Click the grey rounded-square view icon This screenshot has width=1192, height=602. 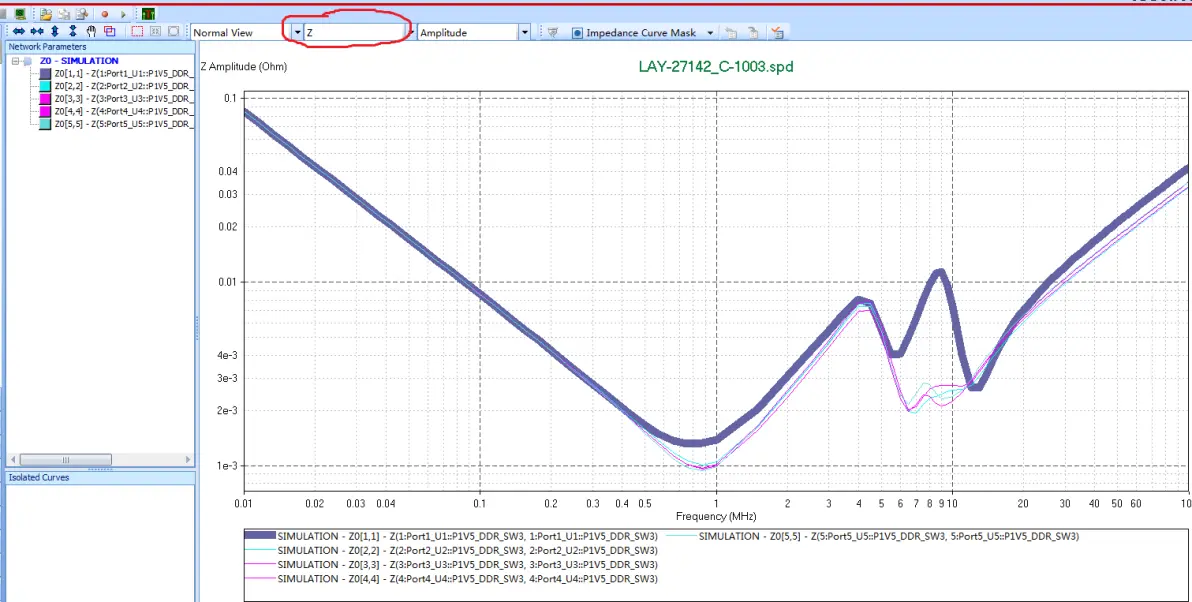pos(173,32)
